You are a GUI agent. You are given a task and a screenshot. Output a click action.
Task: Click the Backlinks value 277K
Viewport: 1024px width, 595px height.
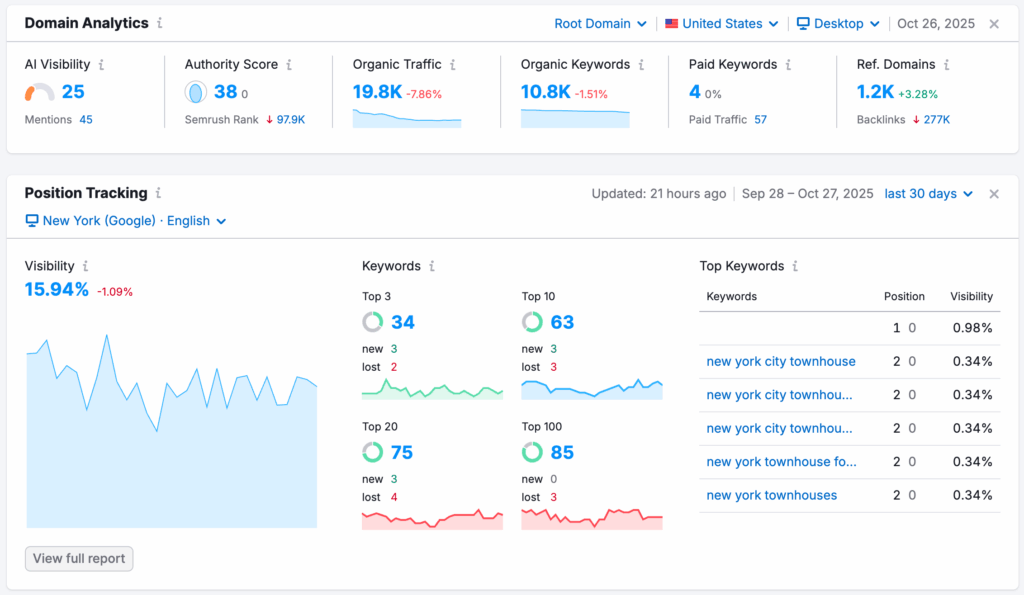click(936, 119)
